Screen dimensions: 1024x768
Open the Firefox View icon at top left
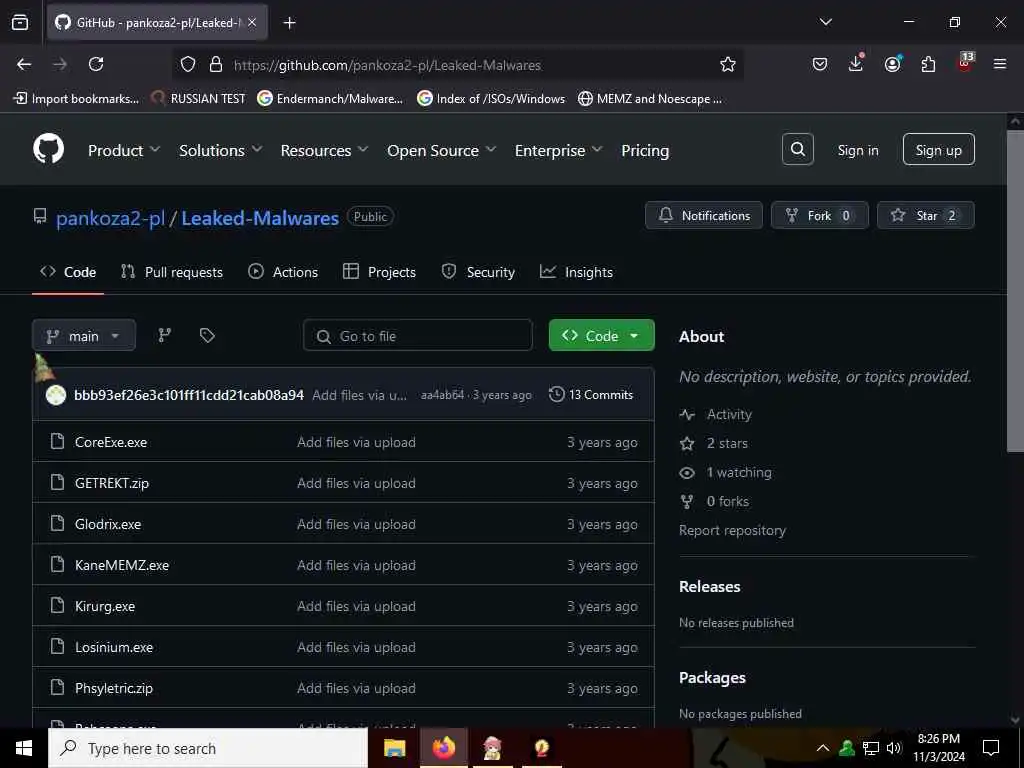click(x=20, y=22)
